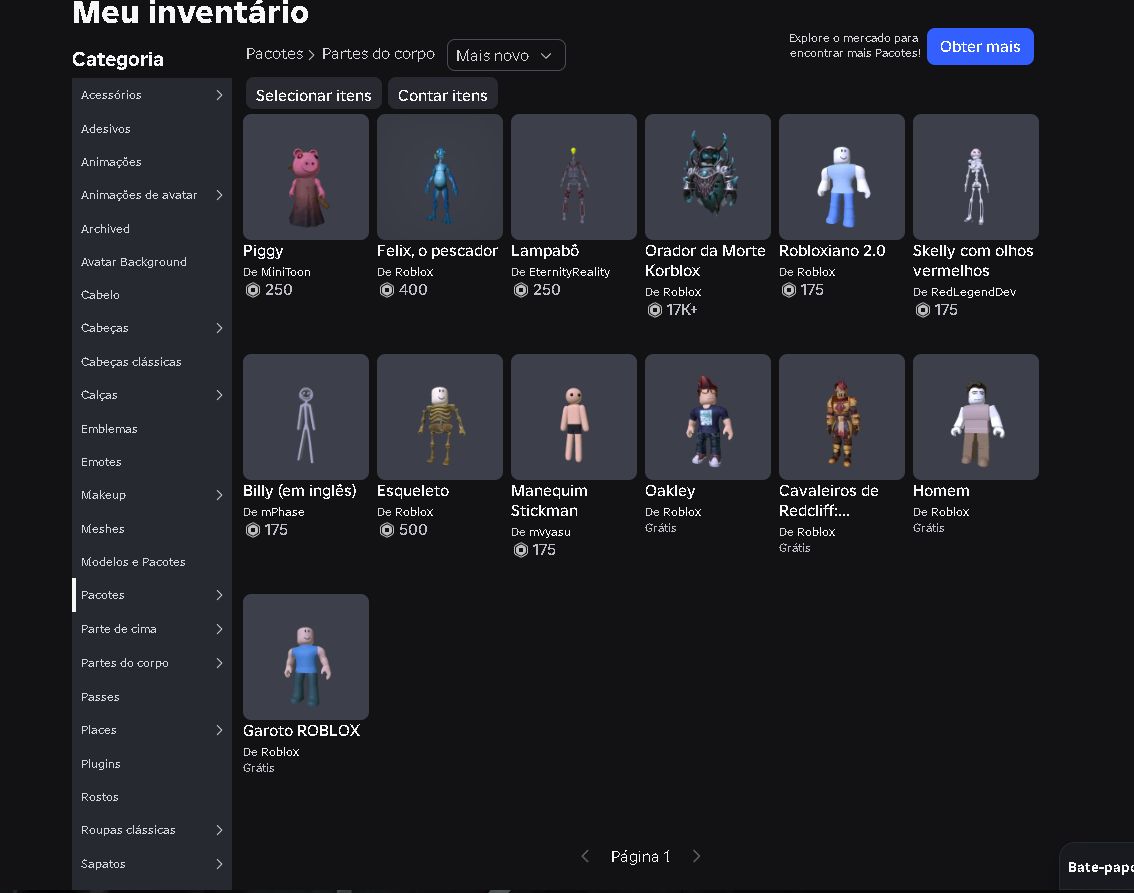The width and height of the screenshot is (1134, 893).
Task: Expand the Sapatos category chevron
Action: click(219, 864)
